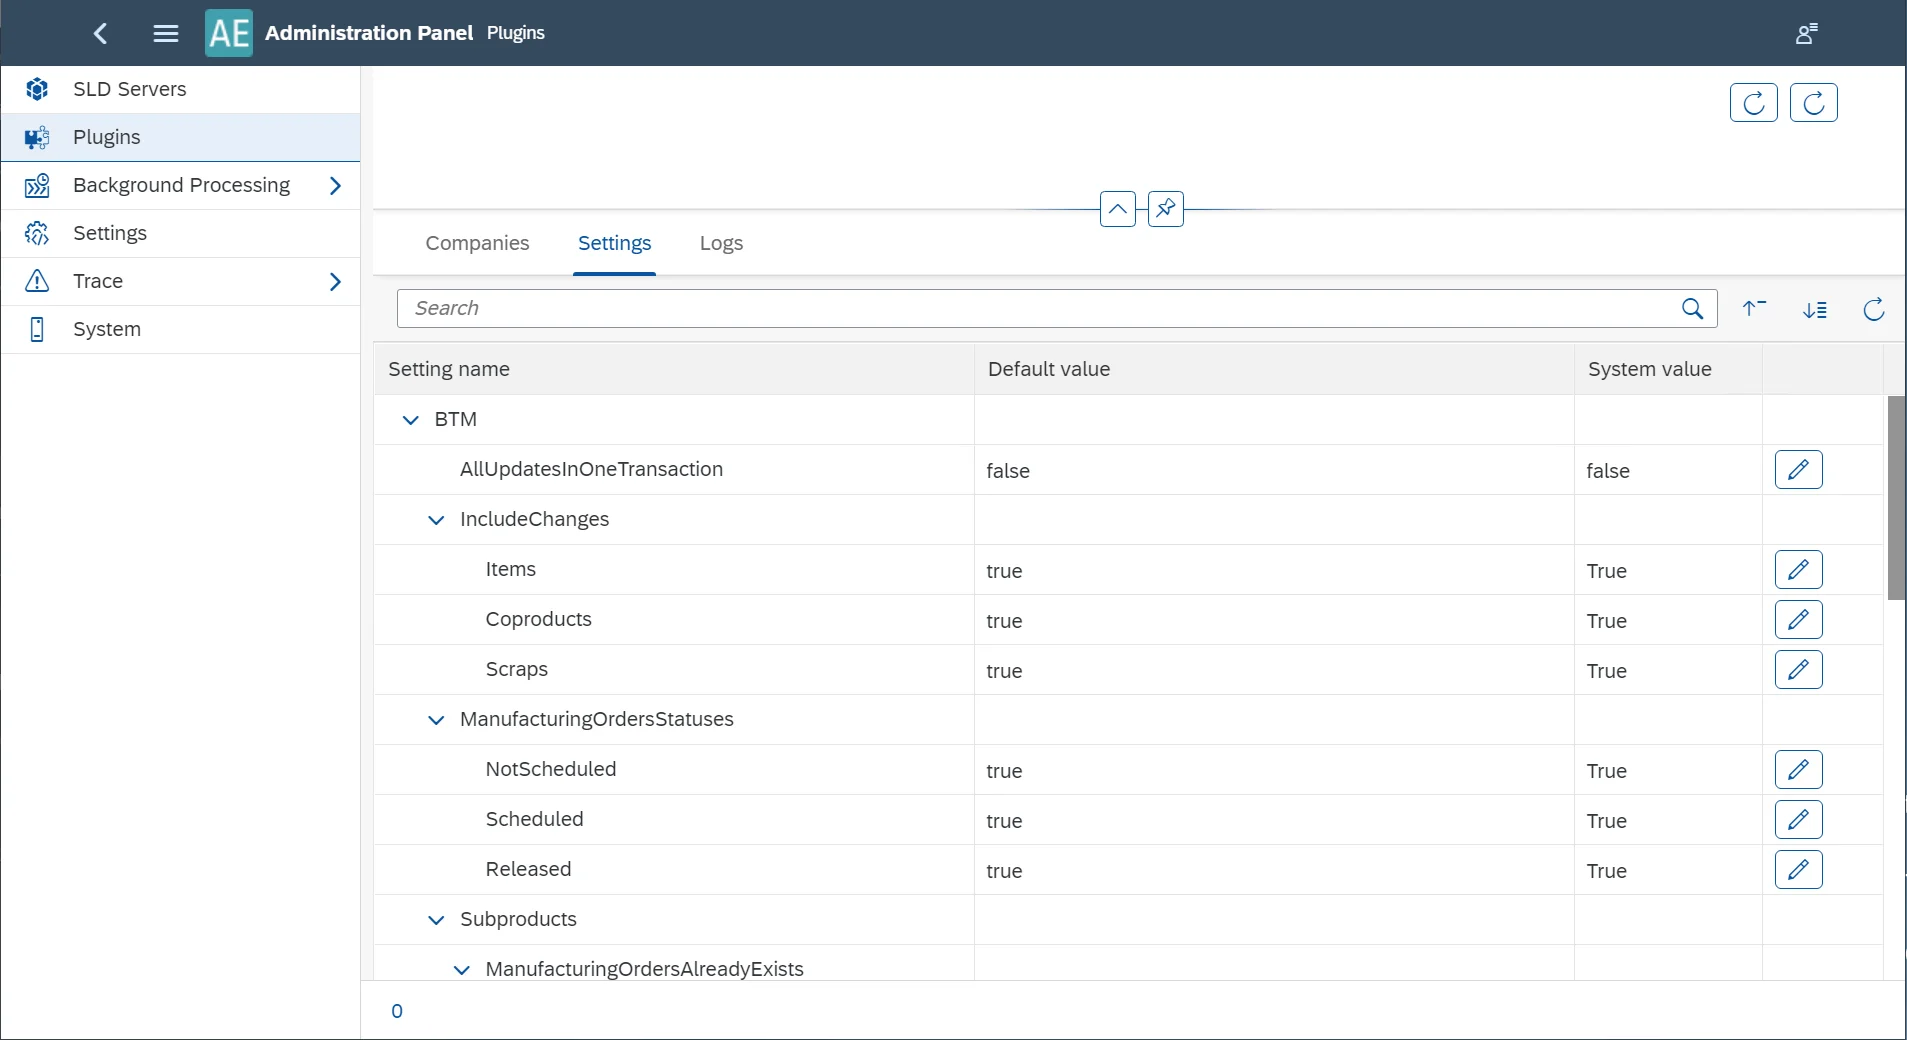The image size is (1907, 1040).
Task: Open the user account menu
Action: pyautogui.click(x=1808, y=33)
